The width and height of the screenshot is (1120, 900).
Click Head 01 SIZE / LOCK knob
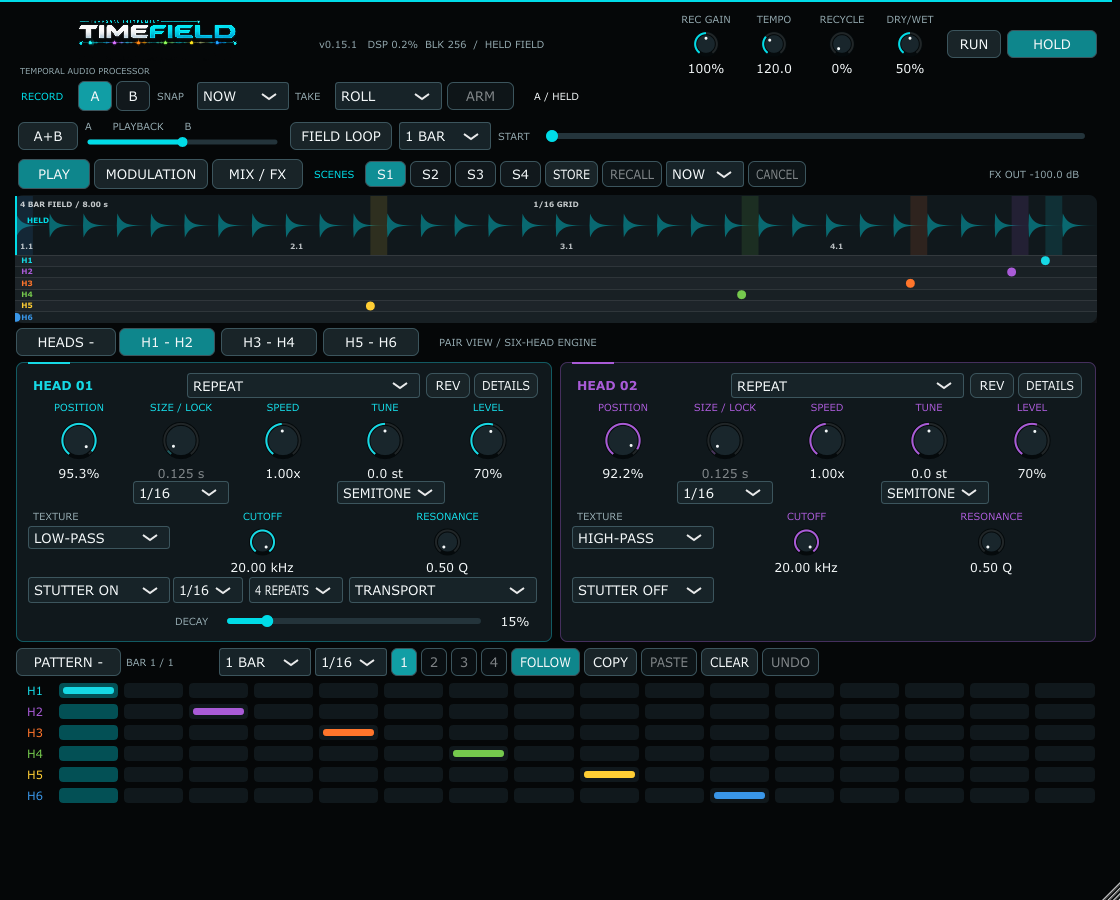pyautogui.click(x=181, y=441)
